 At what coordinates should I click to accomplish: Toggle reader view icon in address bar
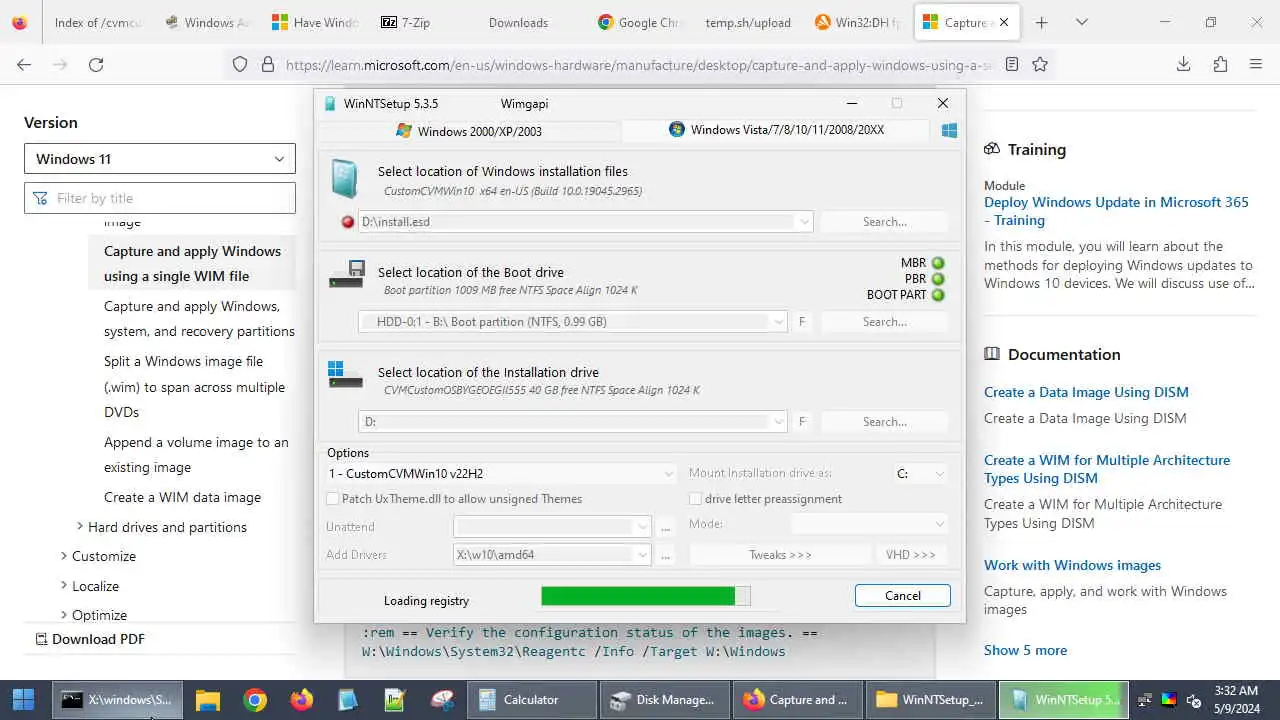[x=1012, y=64]
